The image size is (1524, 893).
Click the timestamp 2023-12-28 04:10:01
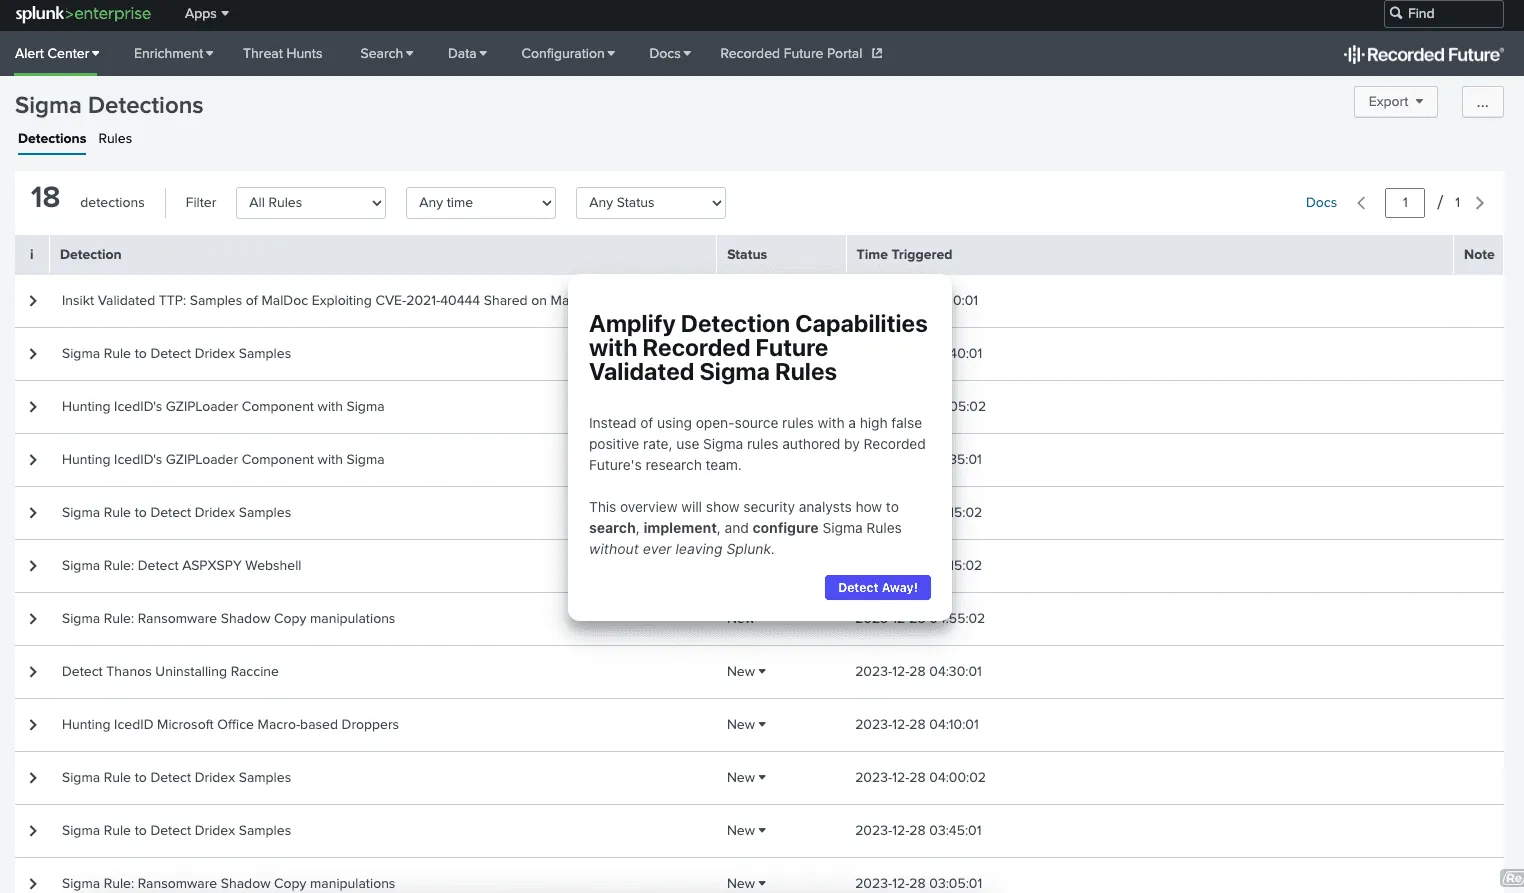coord(917,725)
